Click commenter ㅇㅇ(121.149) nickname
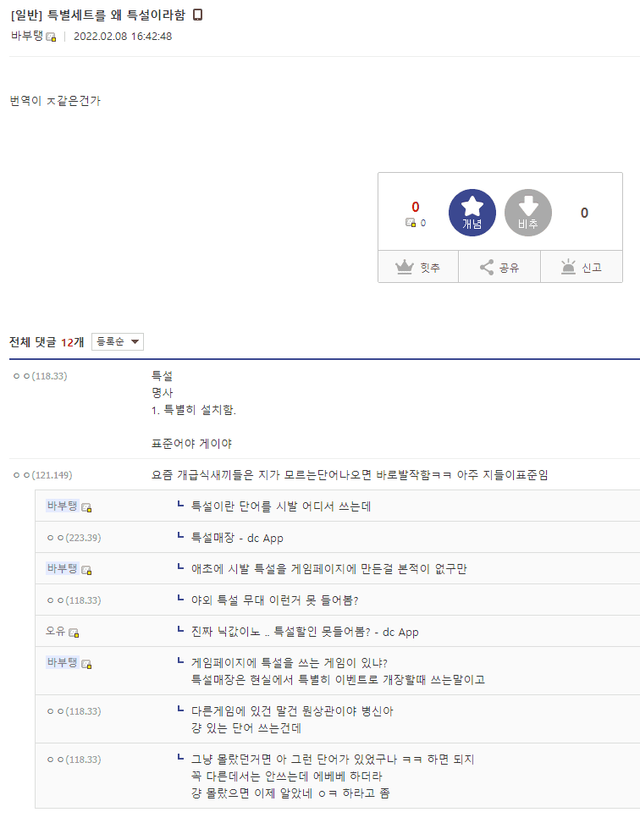Screen dimensions: 640x819 point(42,475)
